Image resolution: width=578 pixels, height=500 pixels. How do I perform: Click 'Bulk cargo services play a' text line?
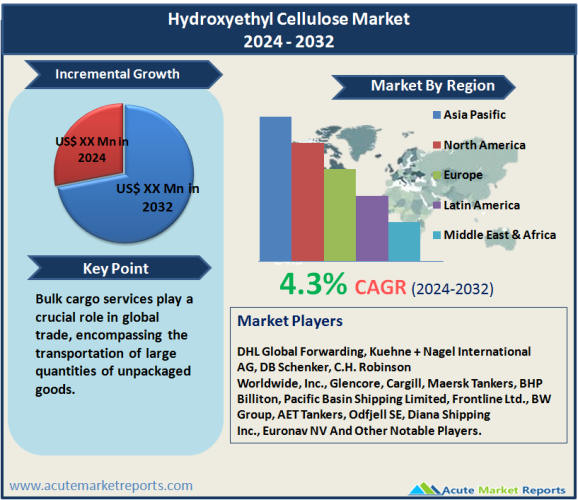(x=114, y=299)
